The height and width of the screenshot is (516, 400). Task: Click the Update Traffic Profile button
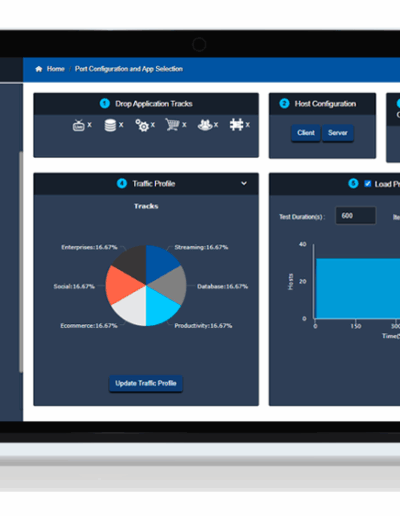[146, 383]
